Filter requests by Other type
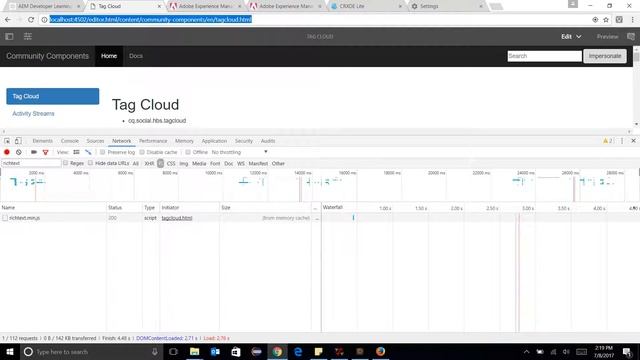Screen dimensions: 640x360 pos(278,164)
